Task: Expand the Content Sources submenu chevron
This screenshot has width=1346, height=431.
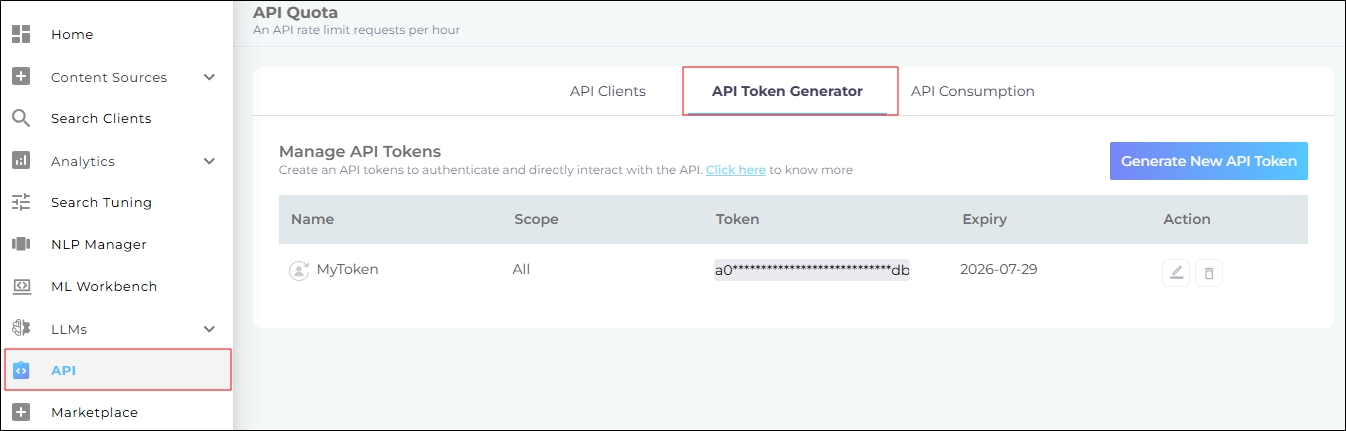Action: (x=209, y=77)
